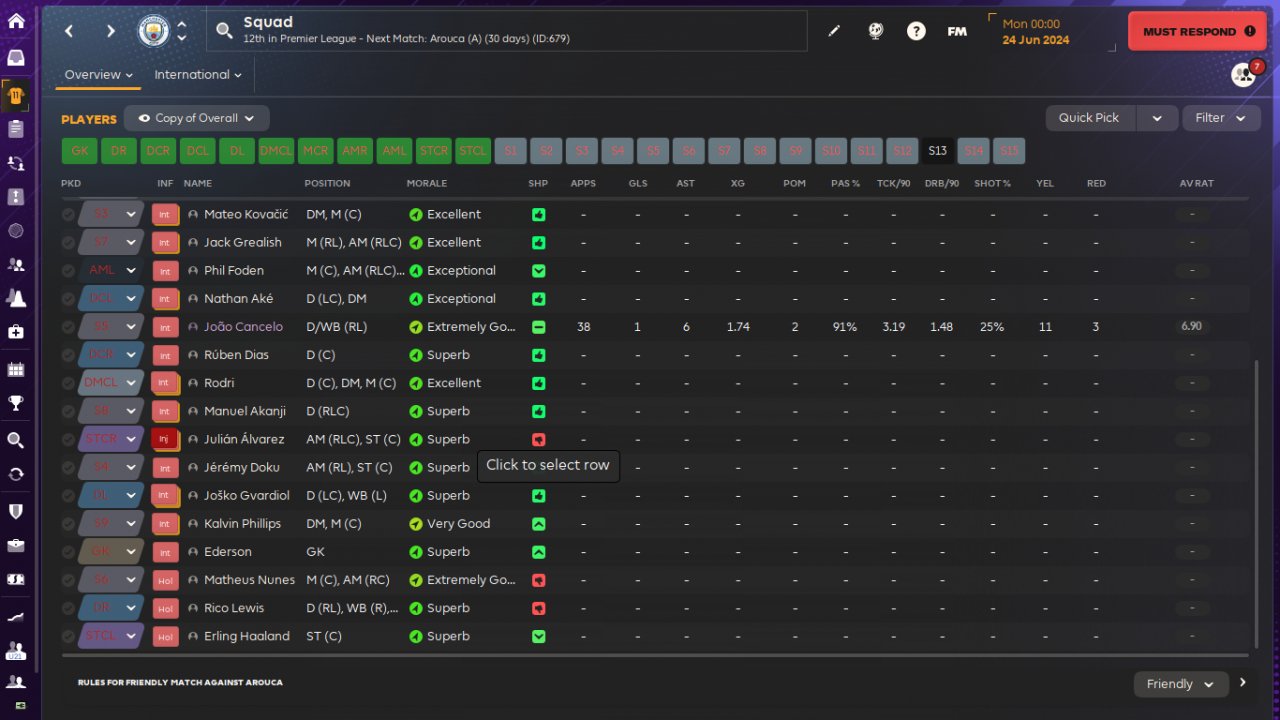Open the Club Info shield icon
The image size is (1280, 720).
pyautogui.click(x=16, y=511)
